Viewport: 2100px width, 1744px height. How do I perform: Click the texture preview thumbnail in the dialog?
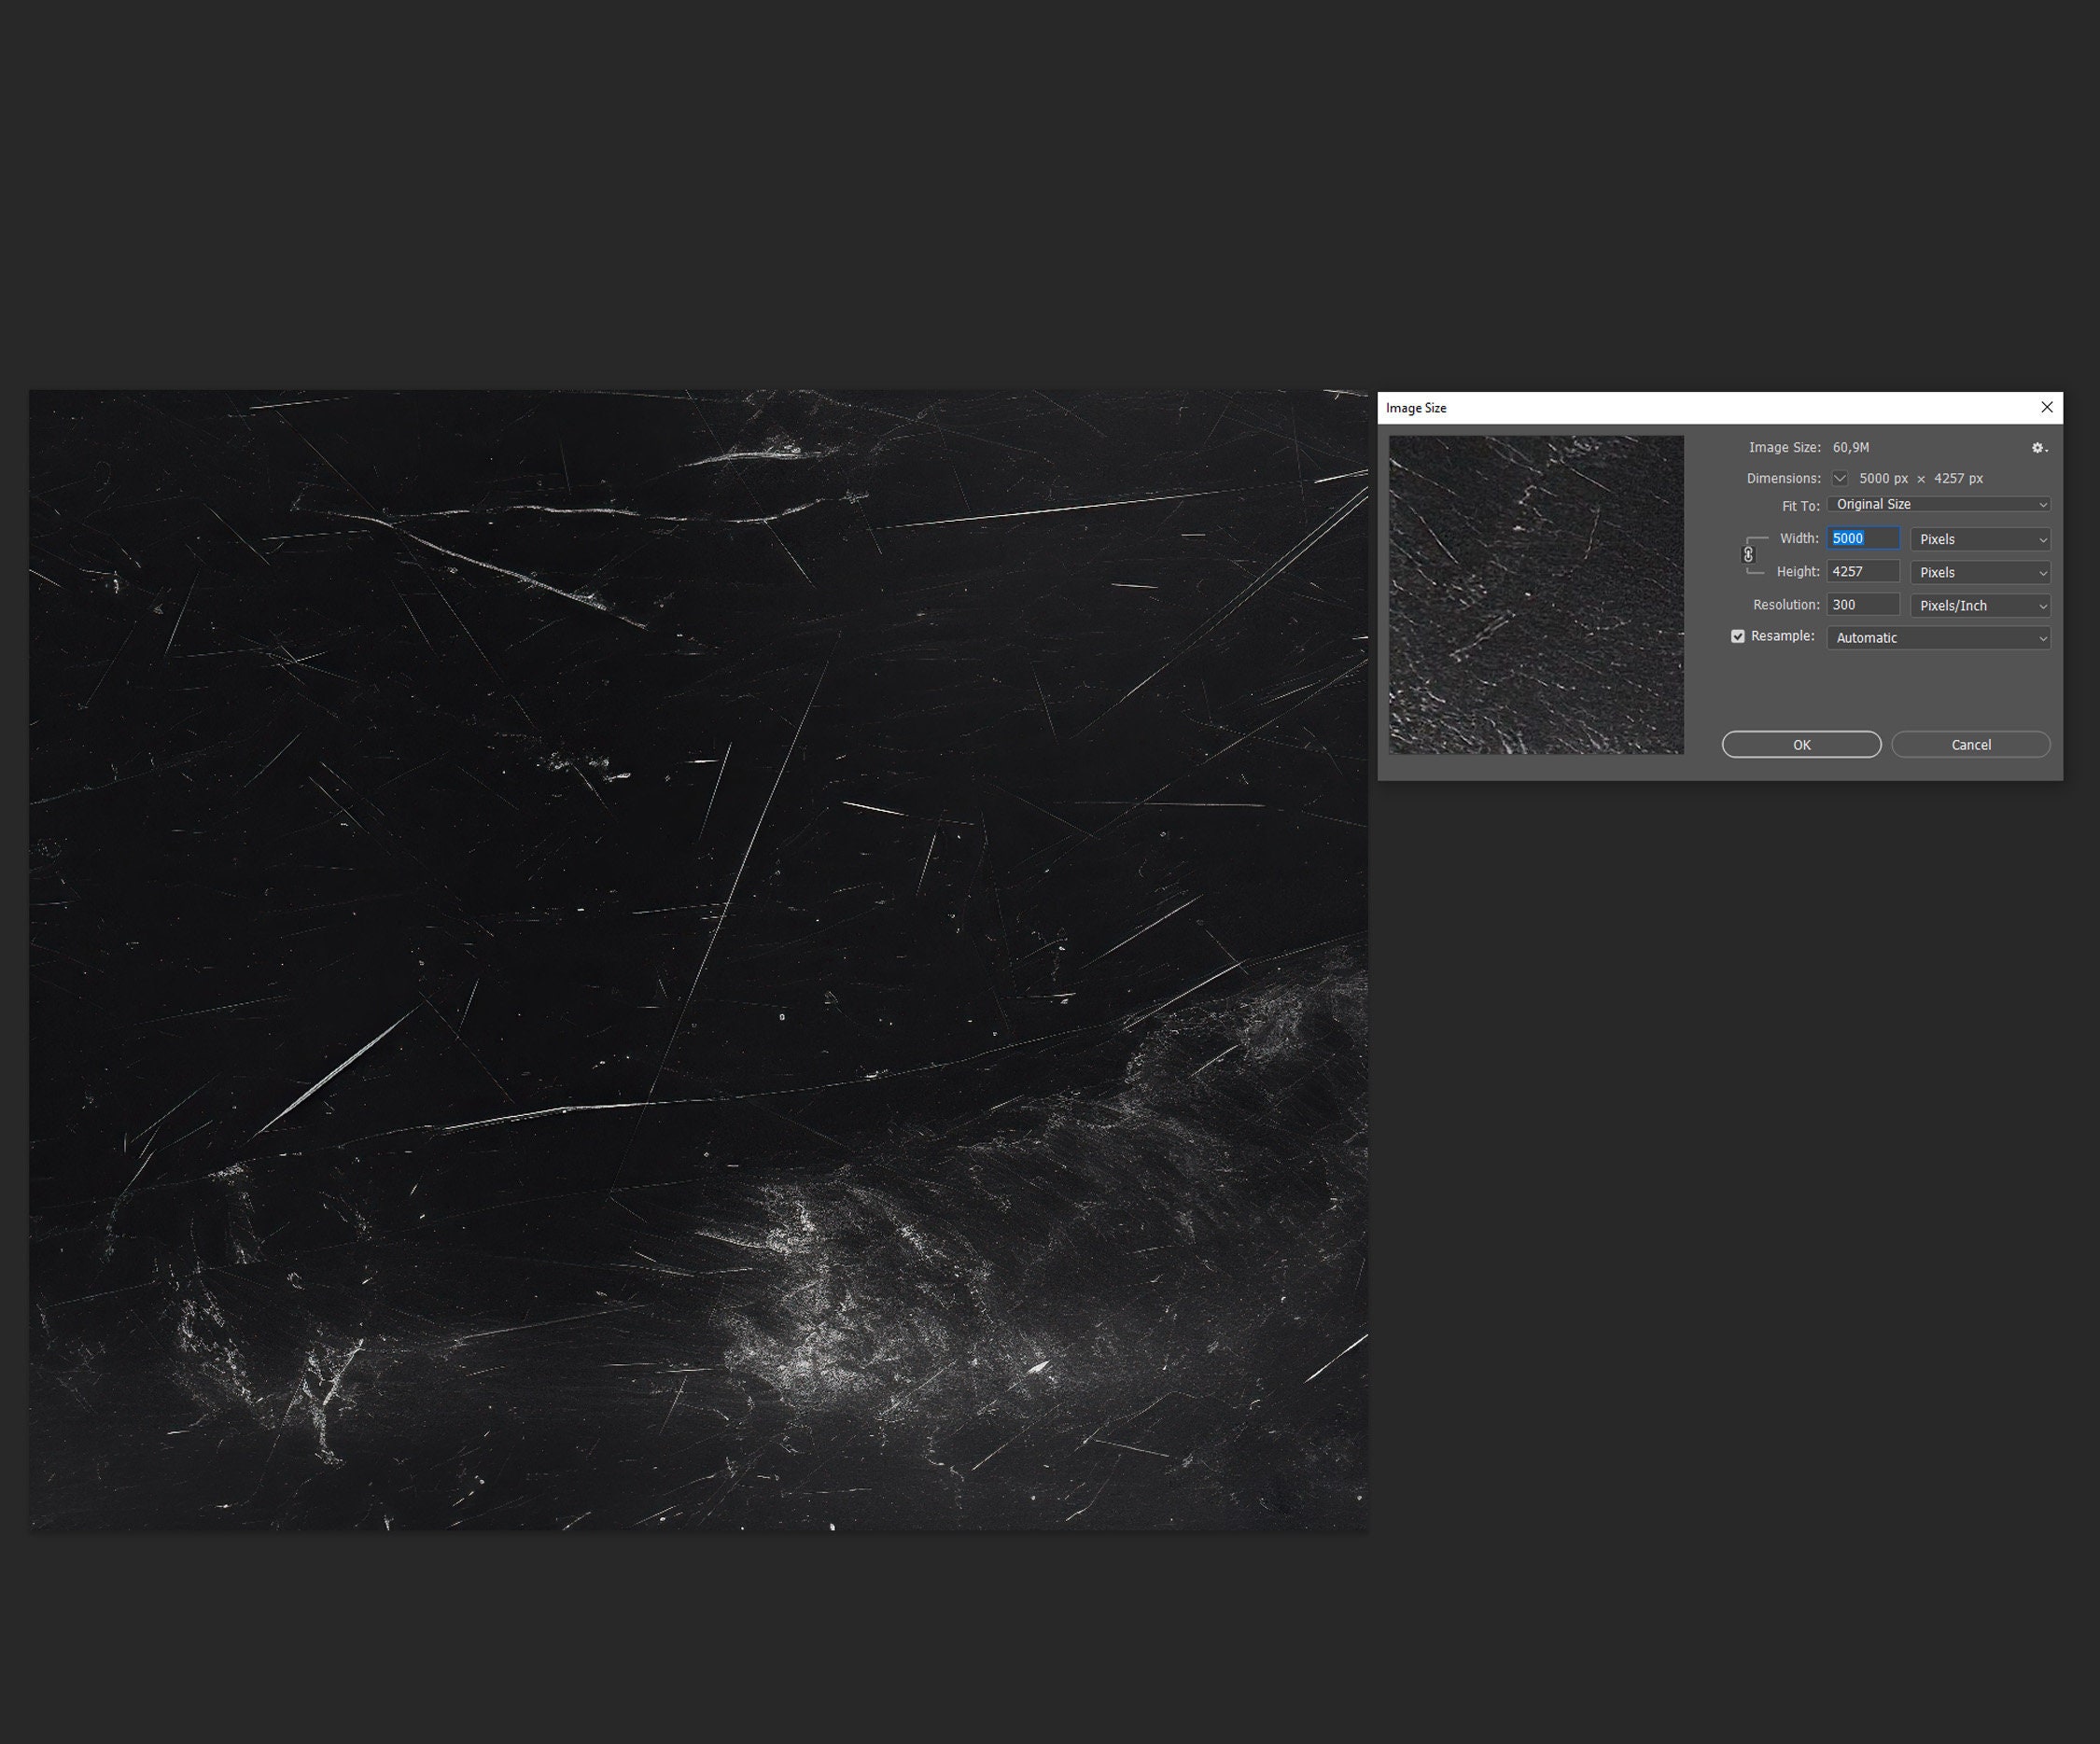click(x=1535, y=594)
